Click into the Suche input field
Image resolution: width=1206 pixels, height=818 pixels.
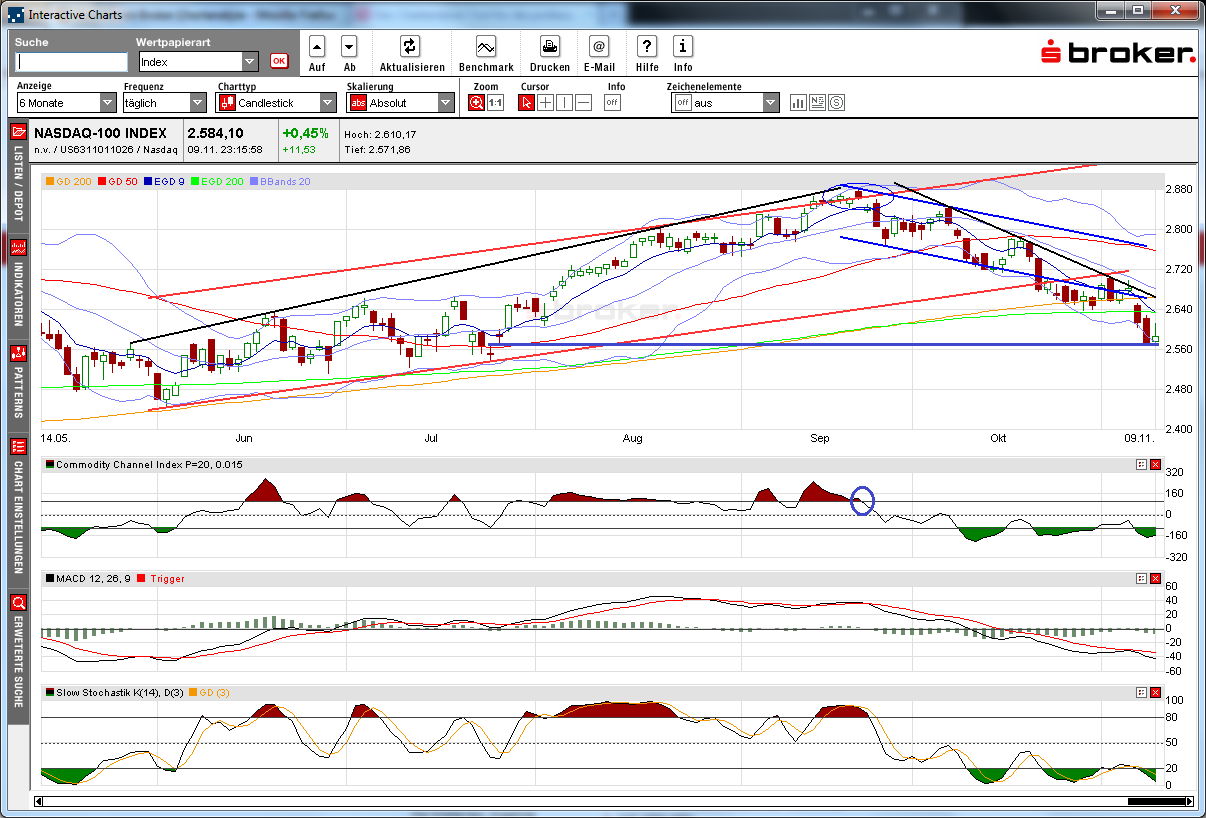(71, 62)
